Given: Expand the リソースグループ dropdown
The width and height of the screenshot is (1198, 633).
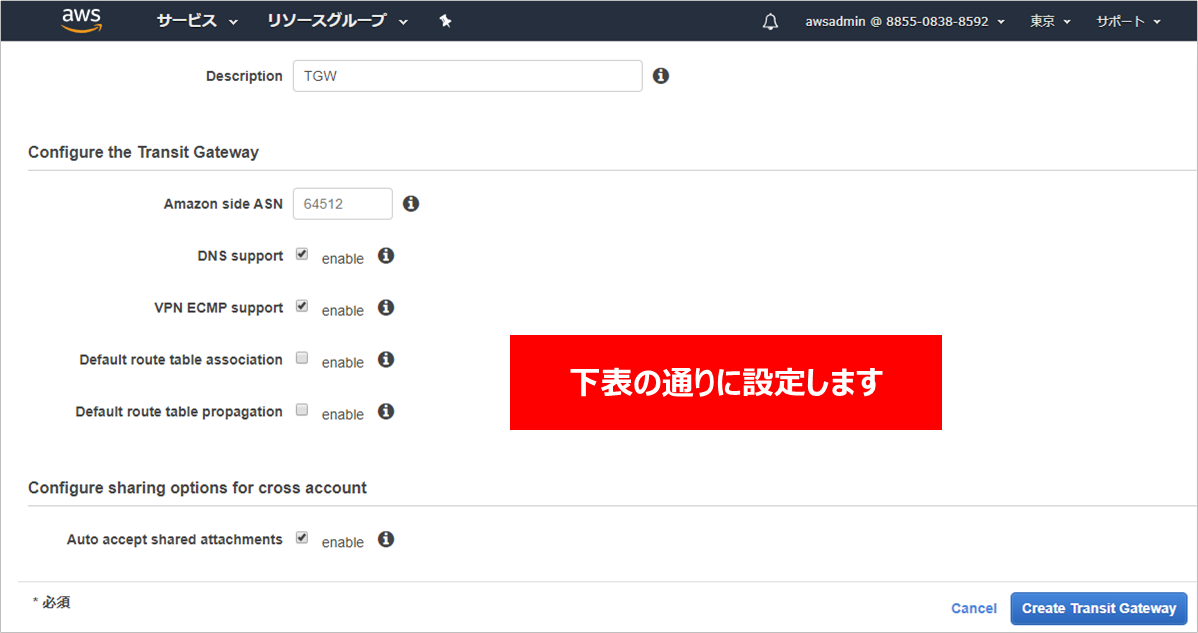Looking at the screenshot, I should coord(337,21).
